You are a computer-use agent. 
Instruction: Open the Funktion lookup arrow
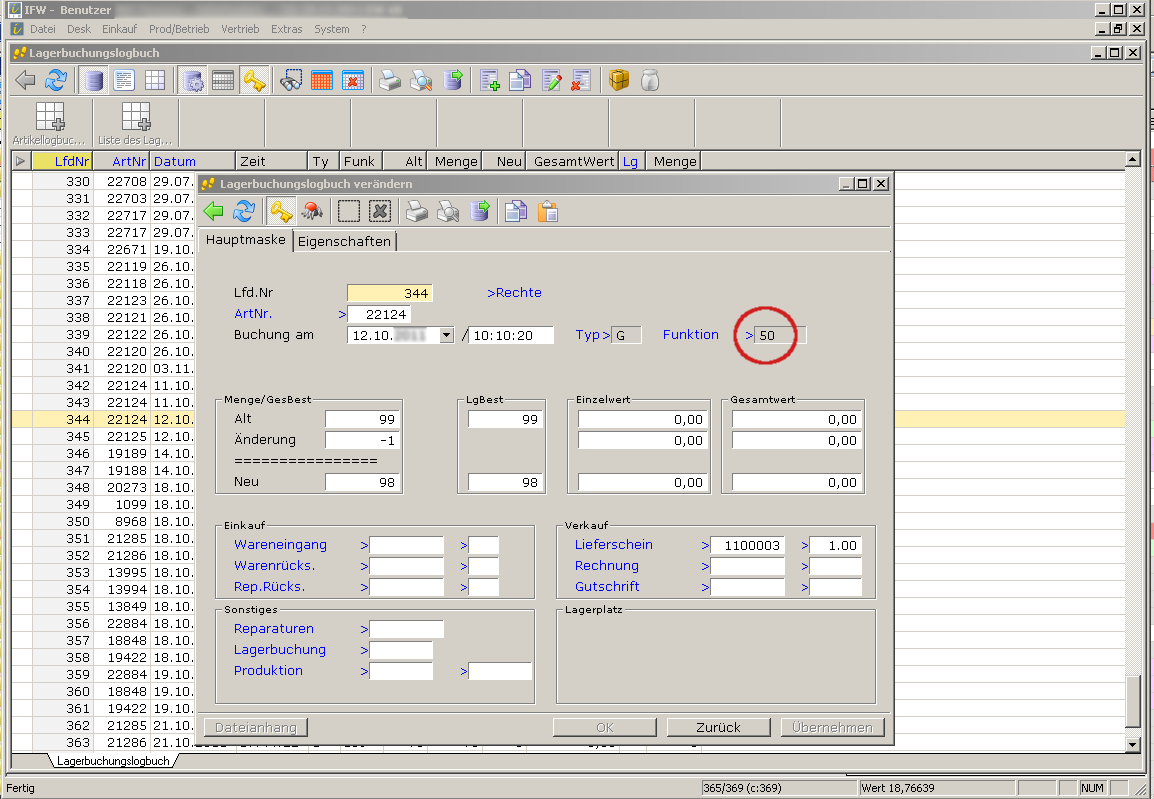[x=749, y=335]
